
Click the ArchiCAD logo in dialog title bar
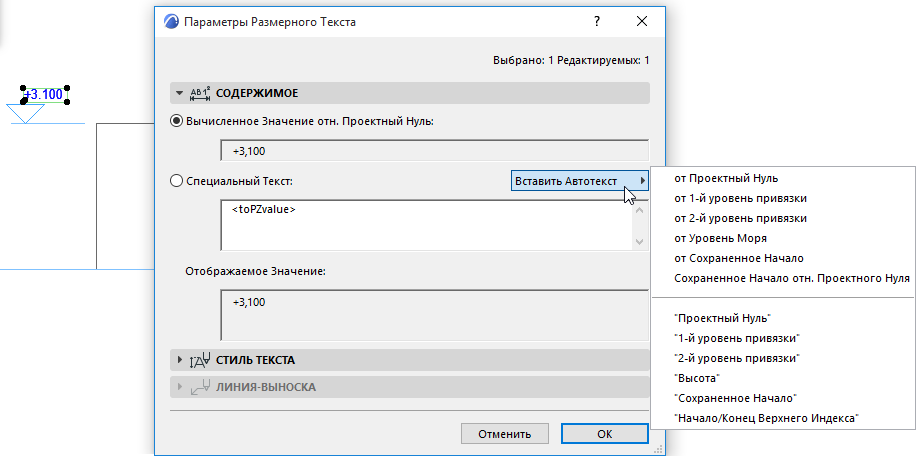171,21
